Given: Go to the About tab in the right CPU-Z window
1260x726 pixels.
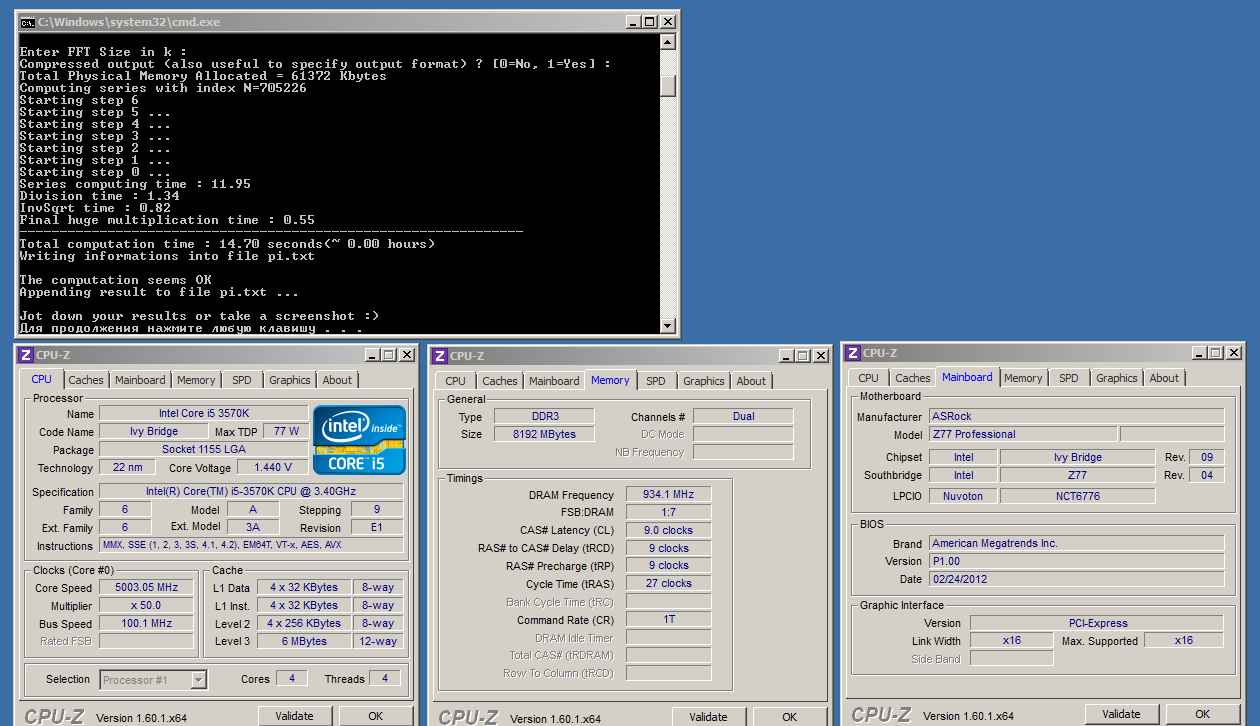Looking at the screenshot, I should (1164, 378).
